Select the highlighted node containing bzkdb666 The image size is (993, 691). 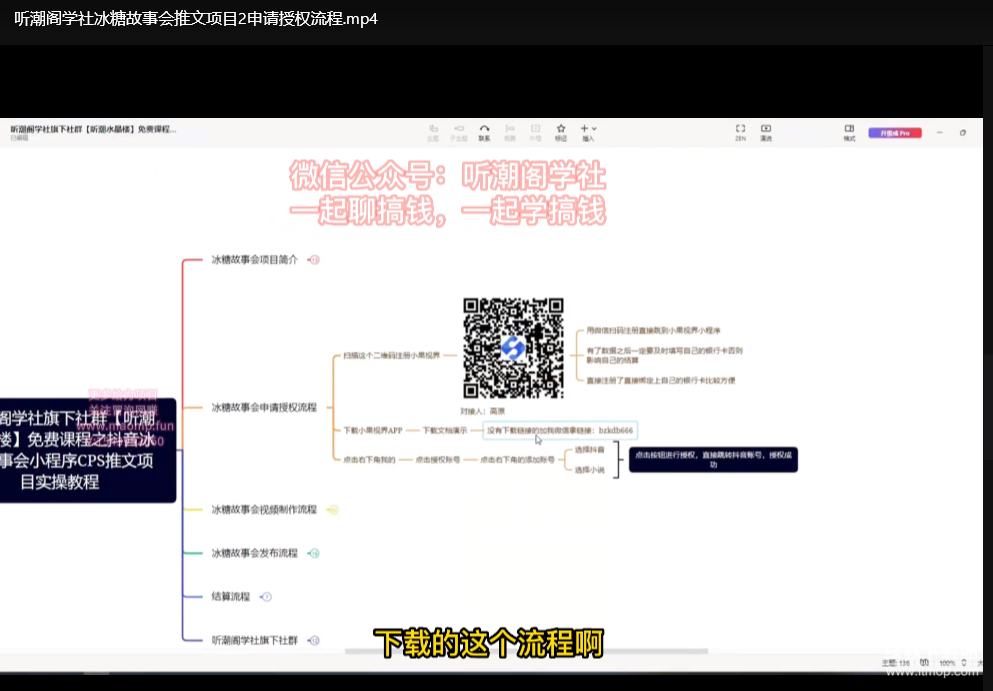click(x=560, y=430)
